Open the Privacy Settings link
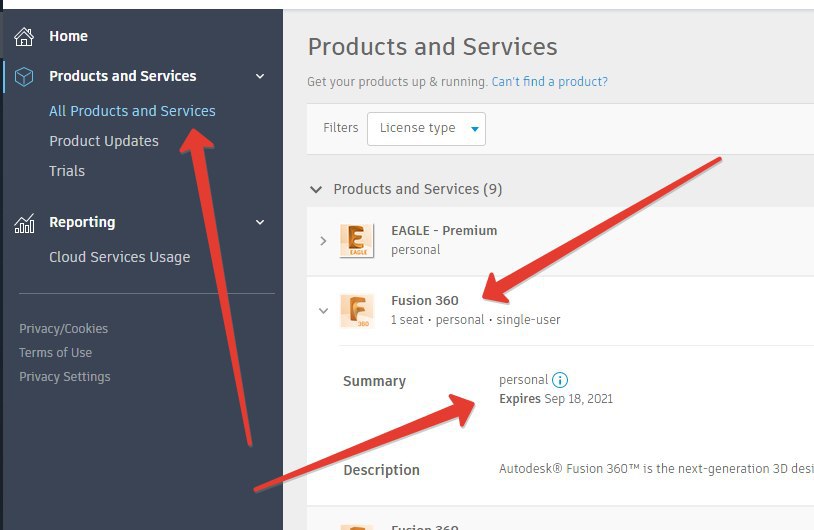This screenshot has width=814, height=530. tap(65, 376)
